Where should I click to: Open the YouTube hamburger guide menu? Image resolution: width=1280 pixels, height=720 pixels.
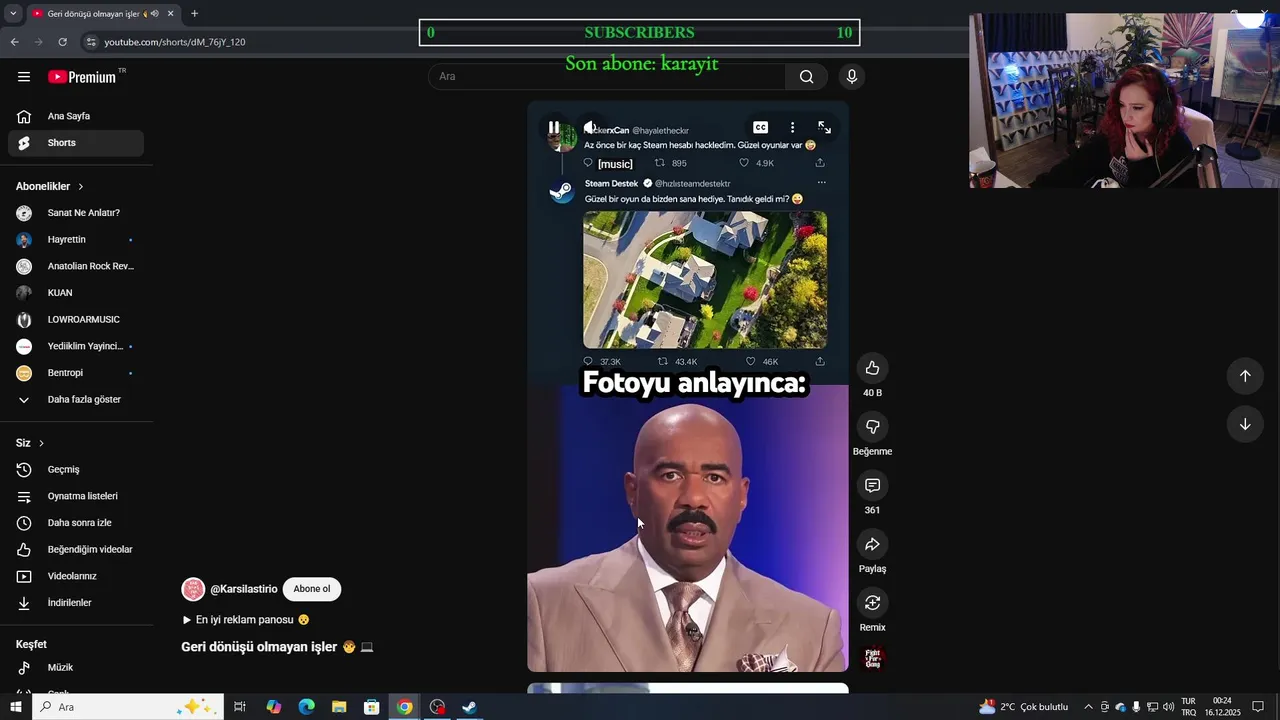click(x=24, y=77)
